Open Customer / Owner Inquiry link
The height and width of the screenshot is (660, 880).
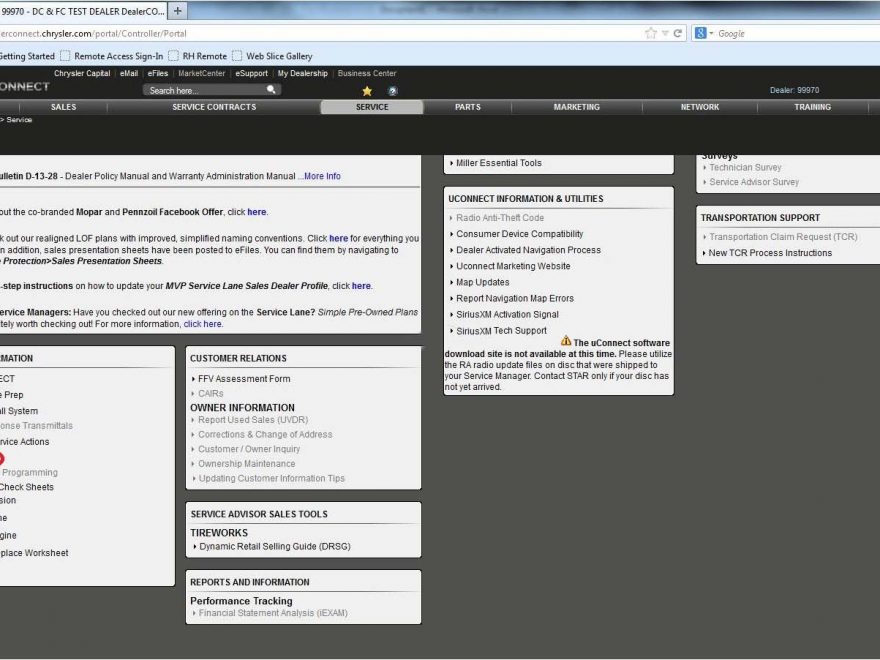click(249, 450)
